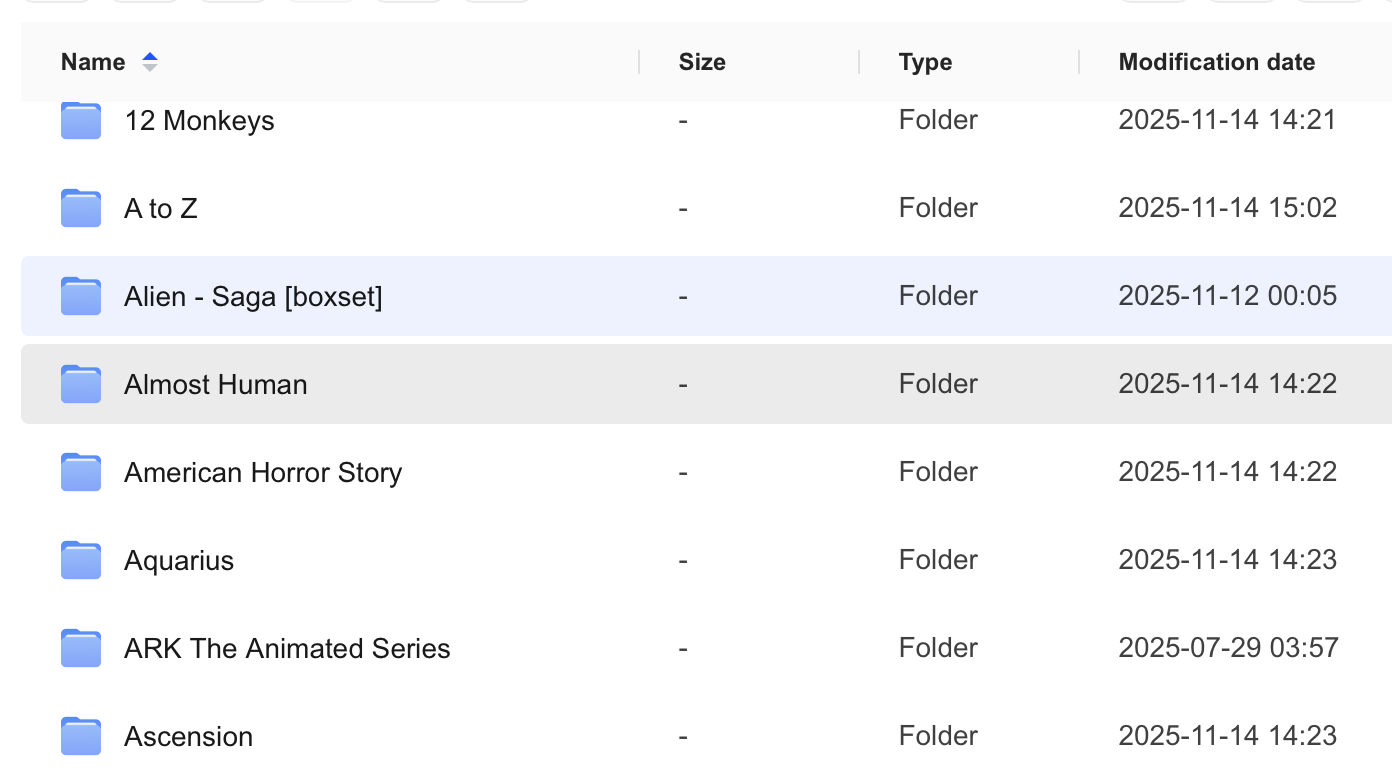
Task: Click the ARK The Animated Series folder icon
Action: tap(81, 649)
